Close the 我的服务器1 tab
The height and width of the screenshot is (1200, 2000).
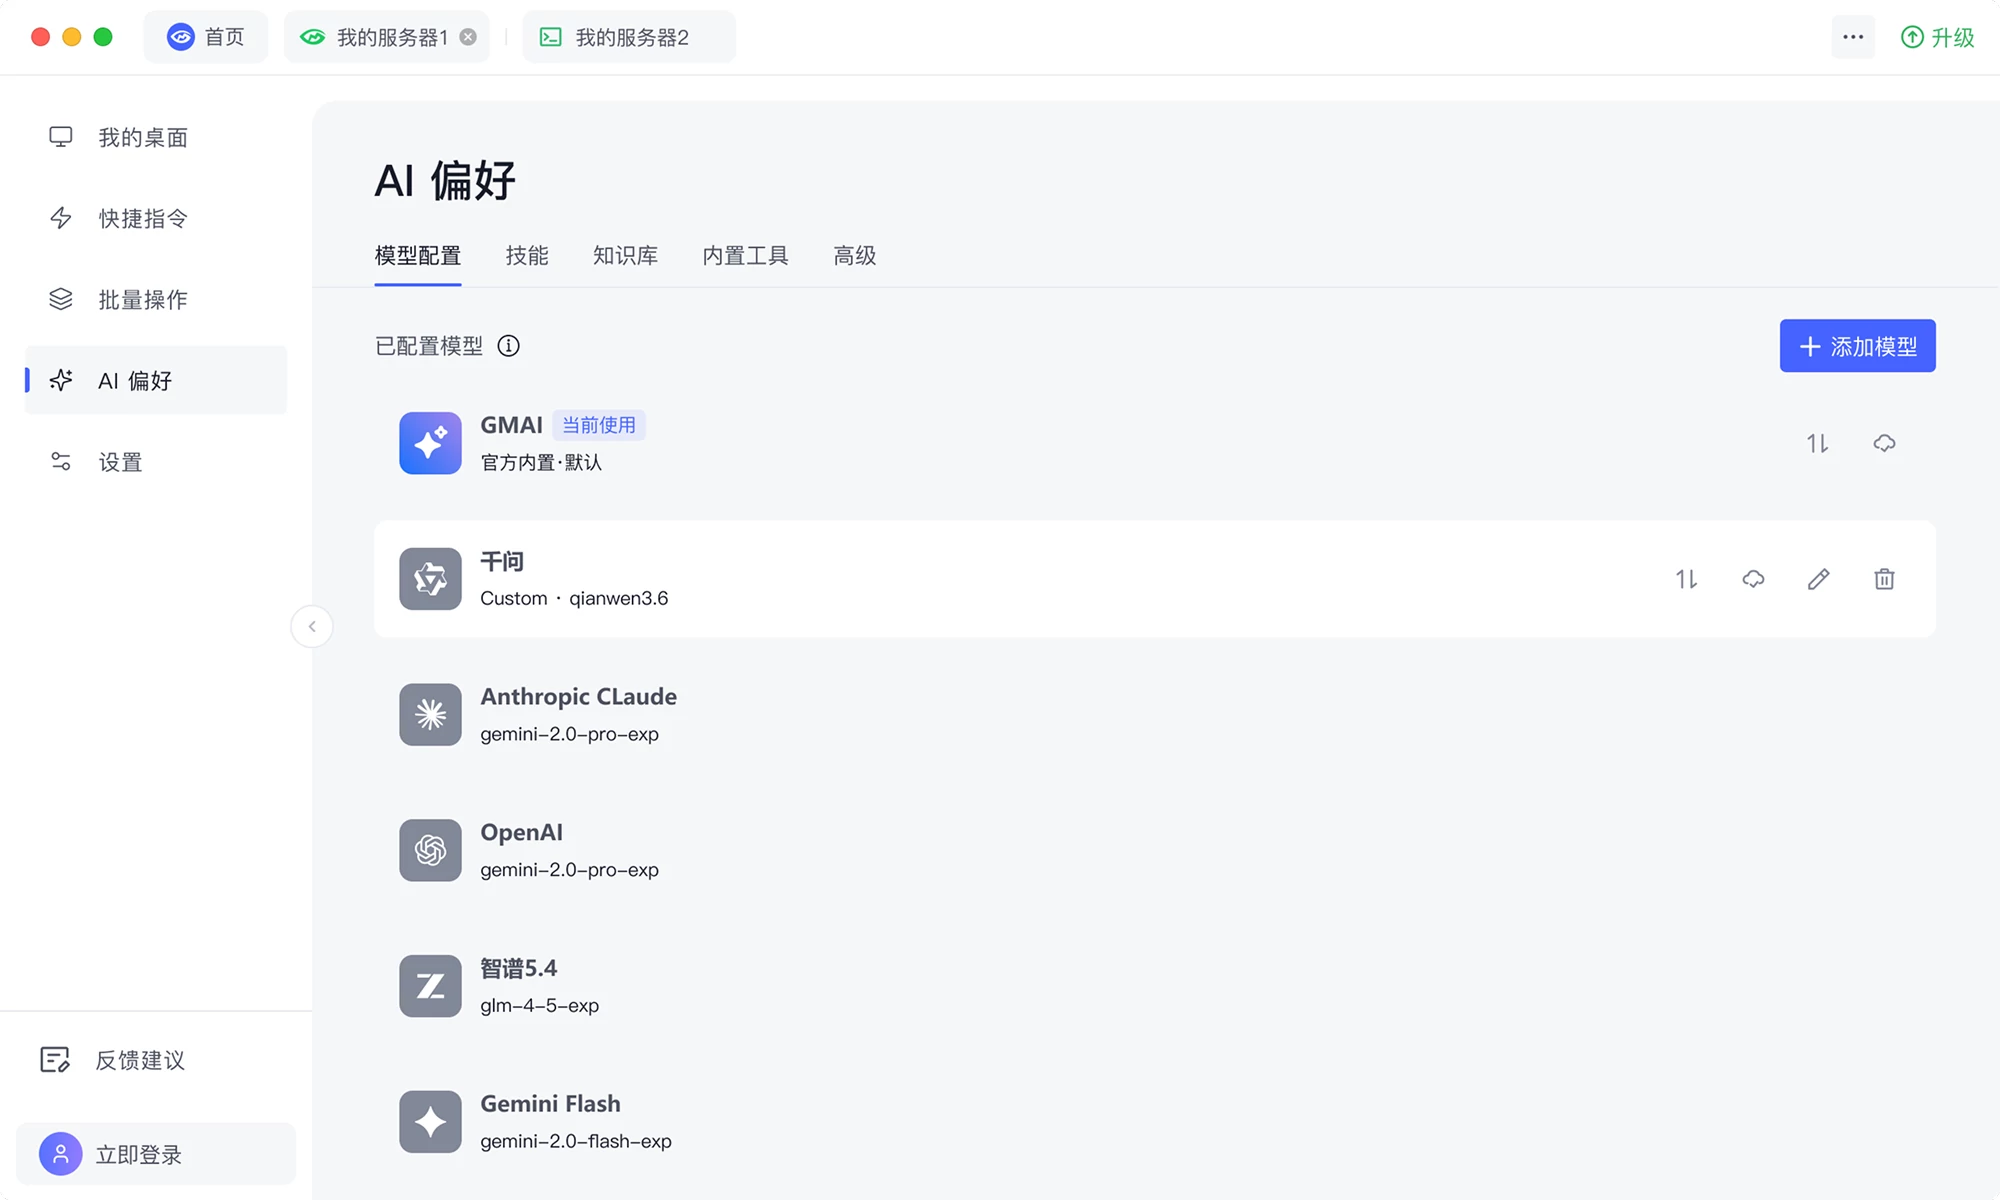click(468, 37)
